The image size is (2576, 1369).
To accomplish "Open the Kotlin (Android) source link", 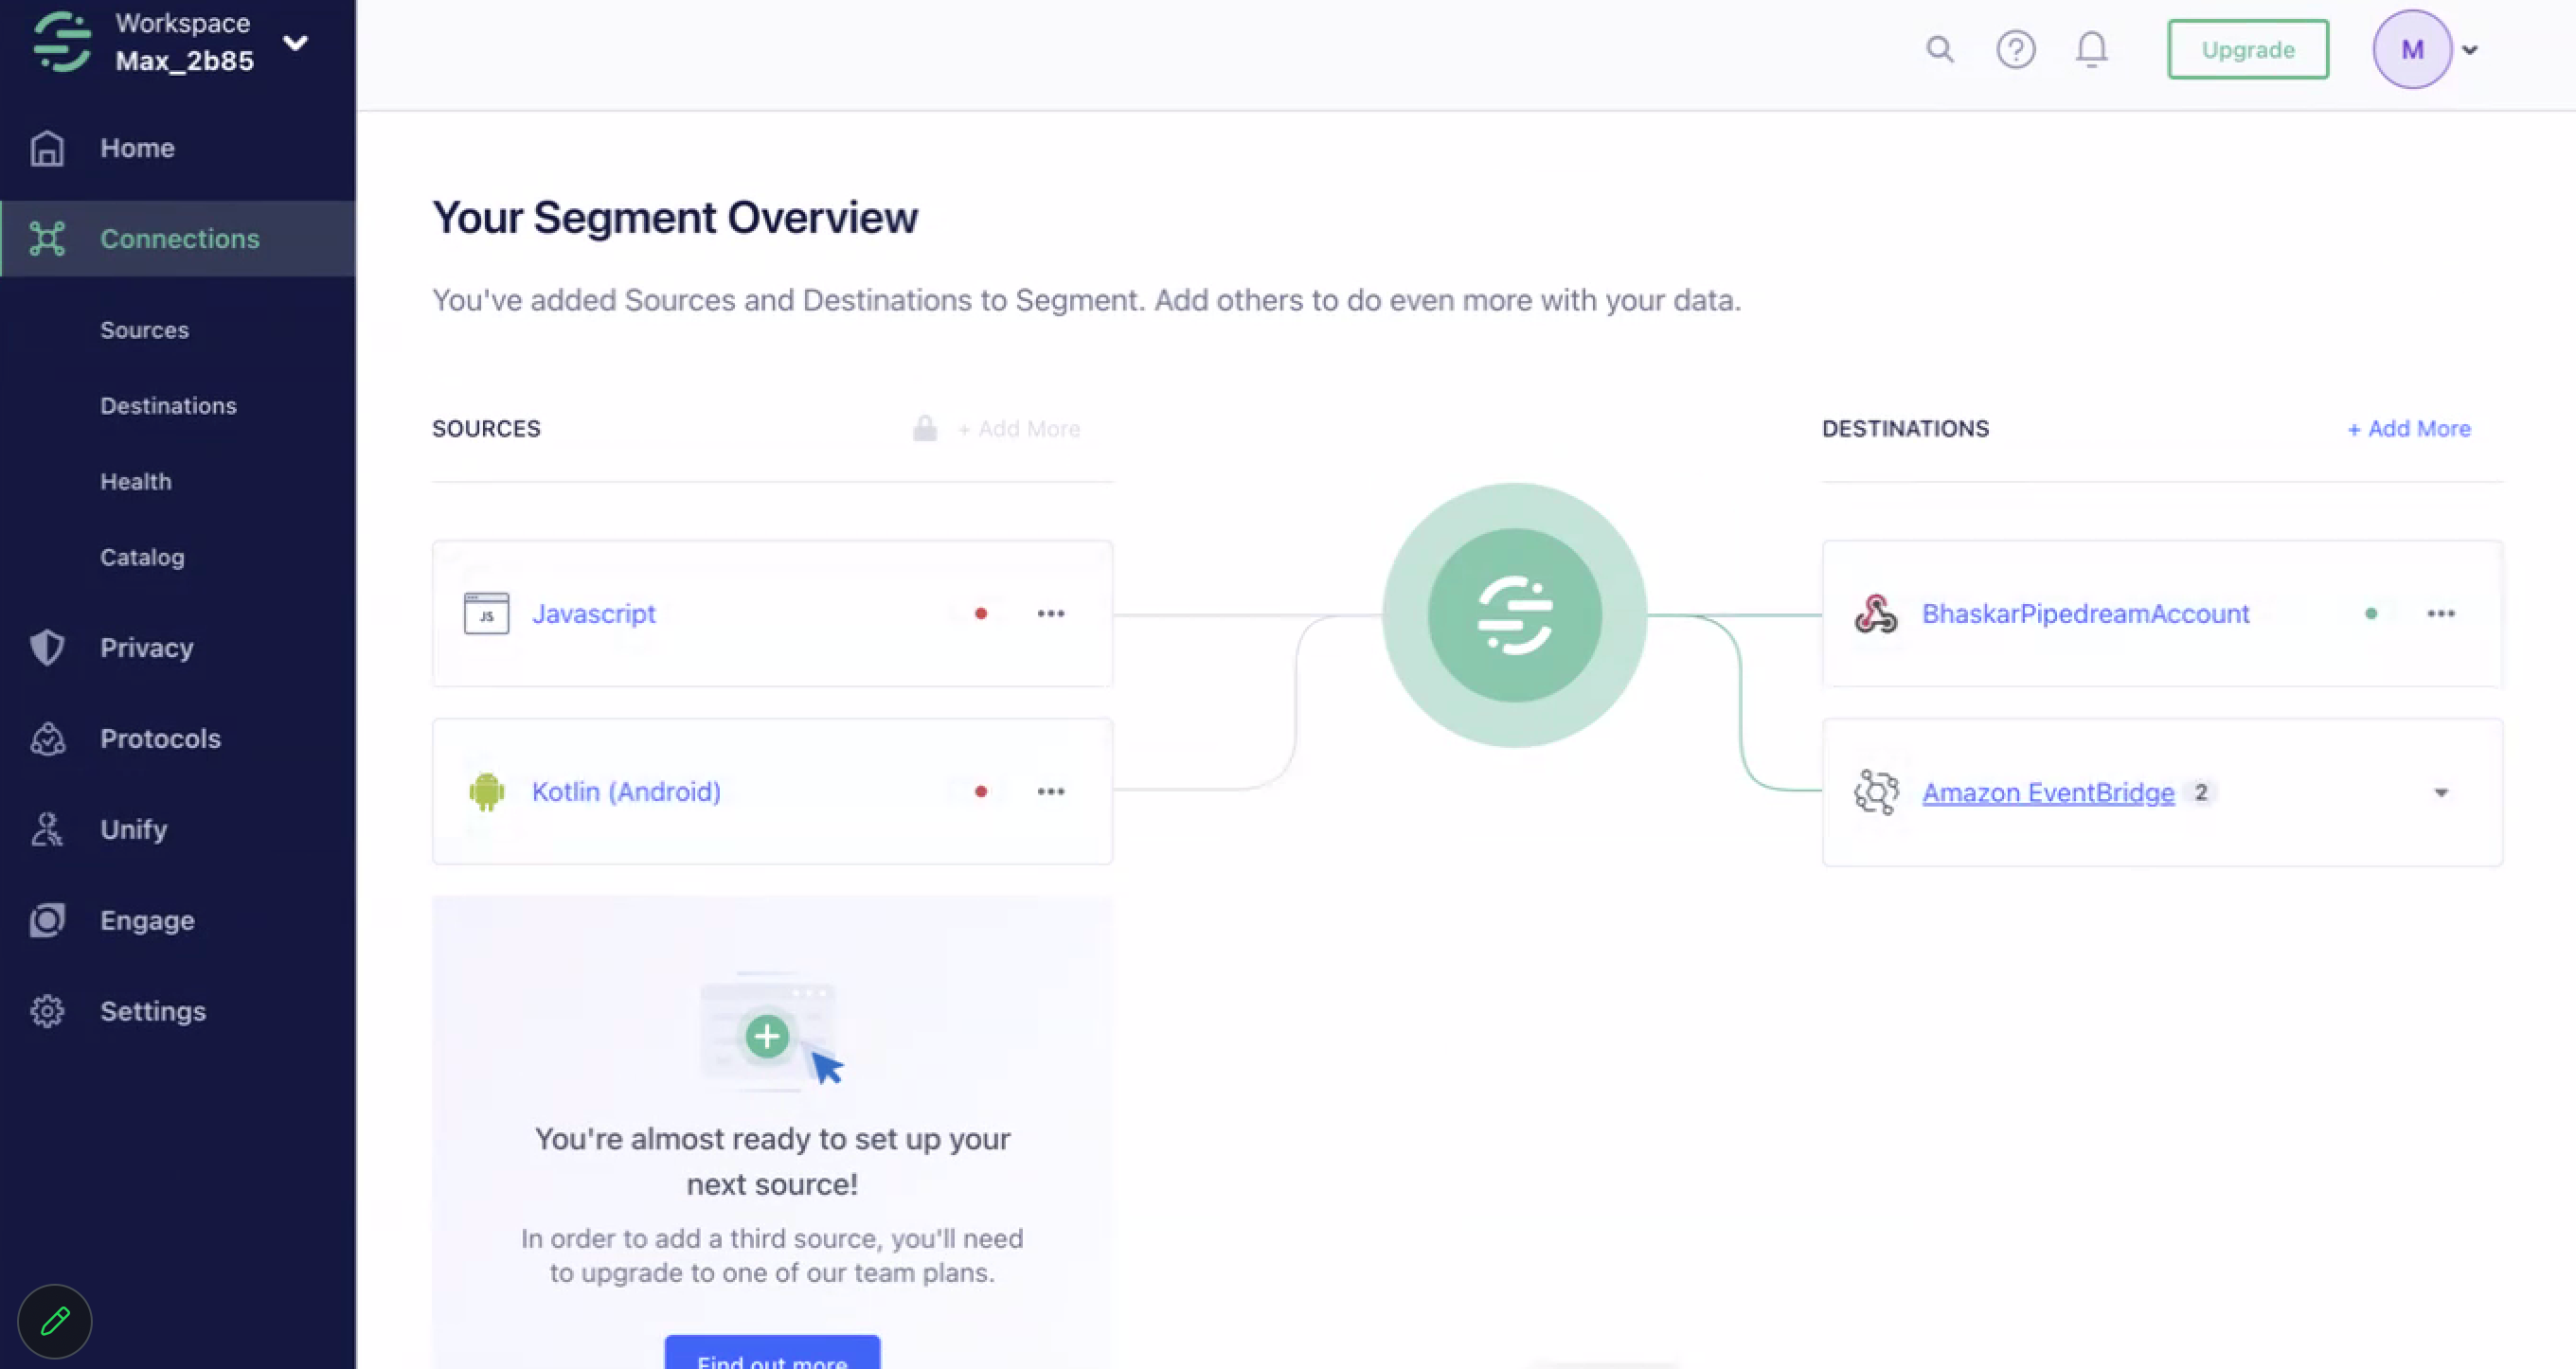I will [x=626, y=791].
